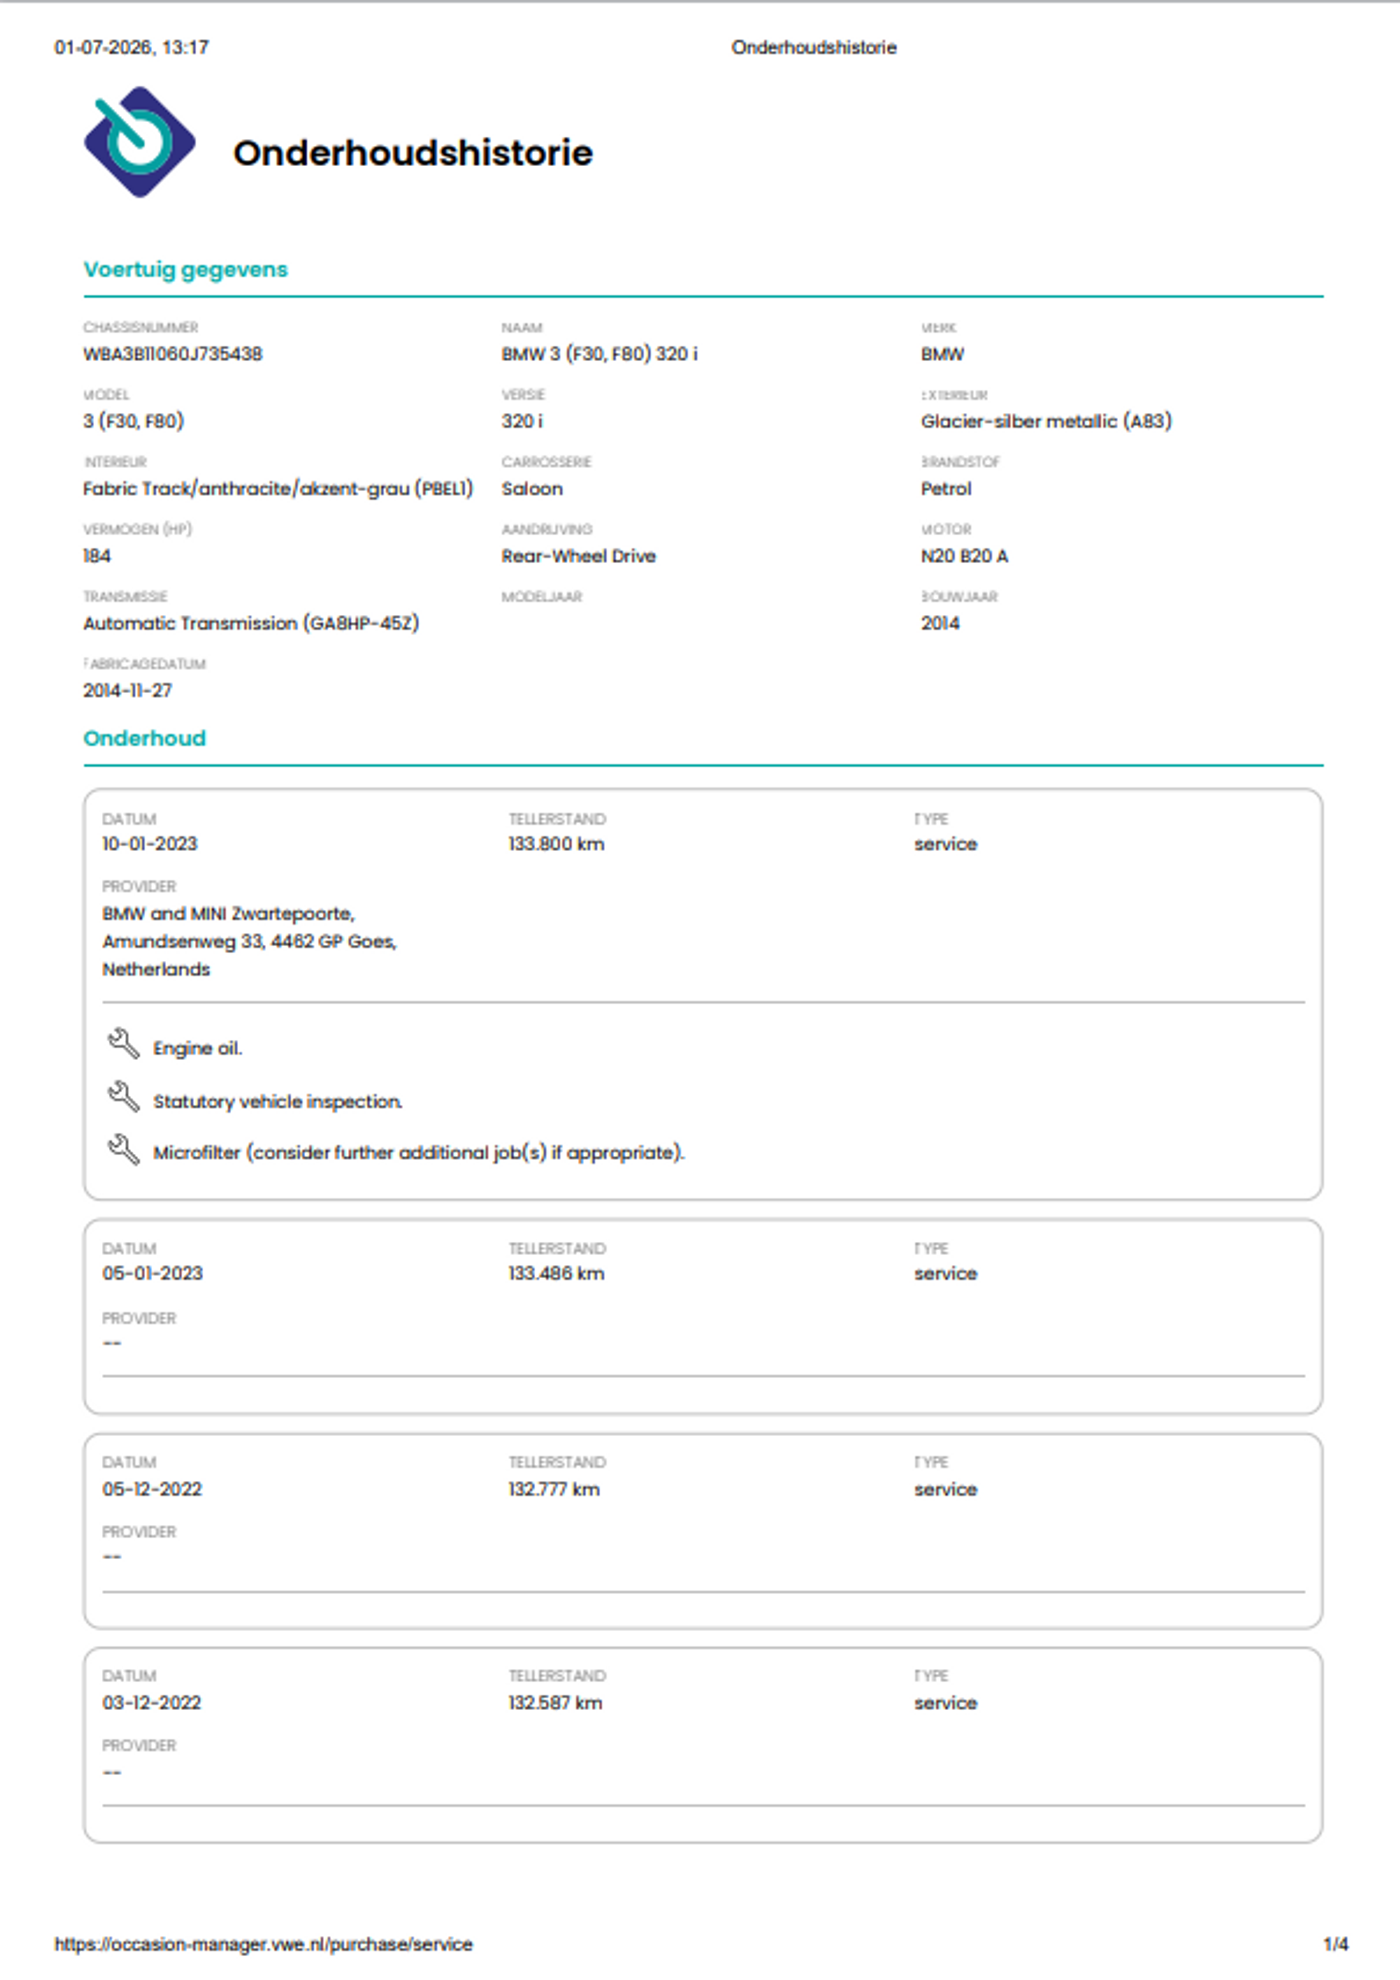This screenshot has width=1400, height=1980.
Task: Click the 'Engine oil.' service item
Action: click(197, 1048)
